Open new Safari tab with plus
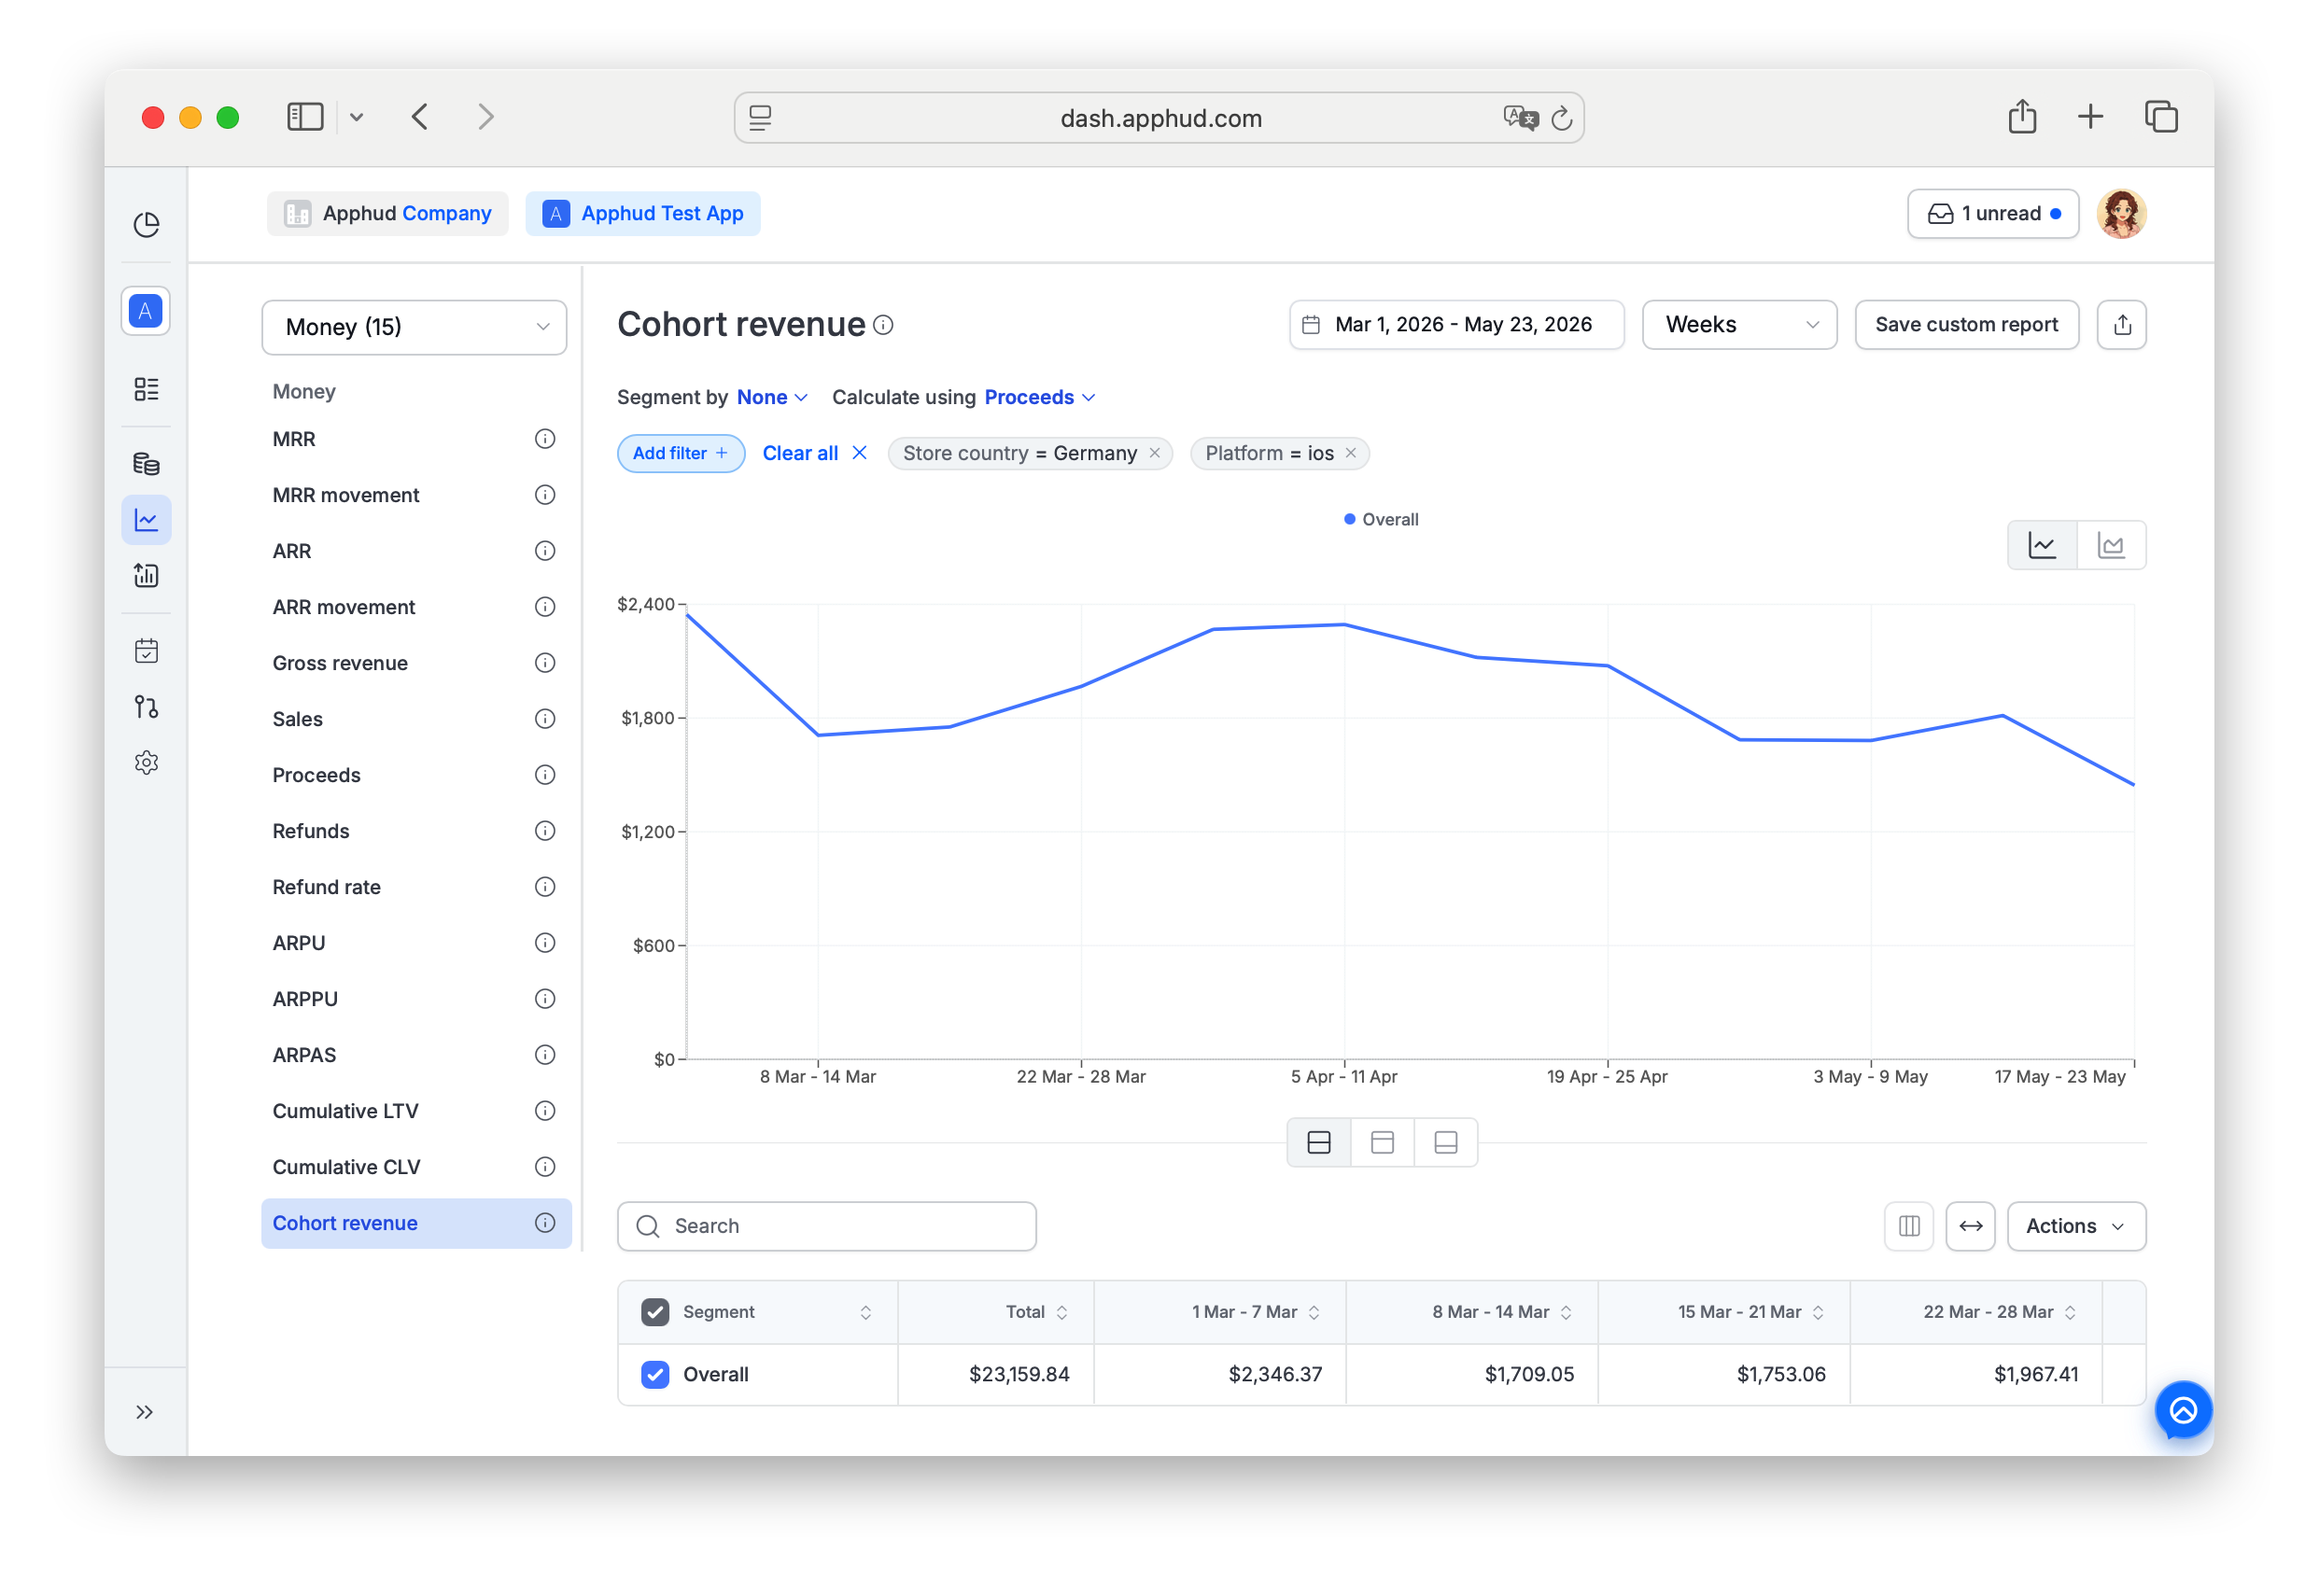This screenshot has height=1596, width=2319. point(2092,117)
